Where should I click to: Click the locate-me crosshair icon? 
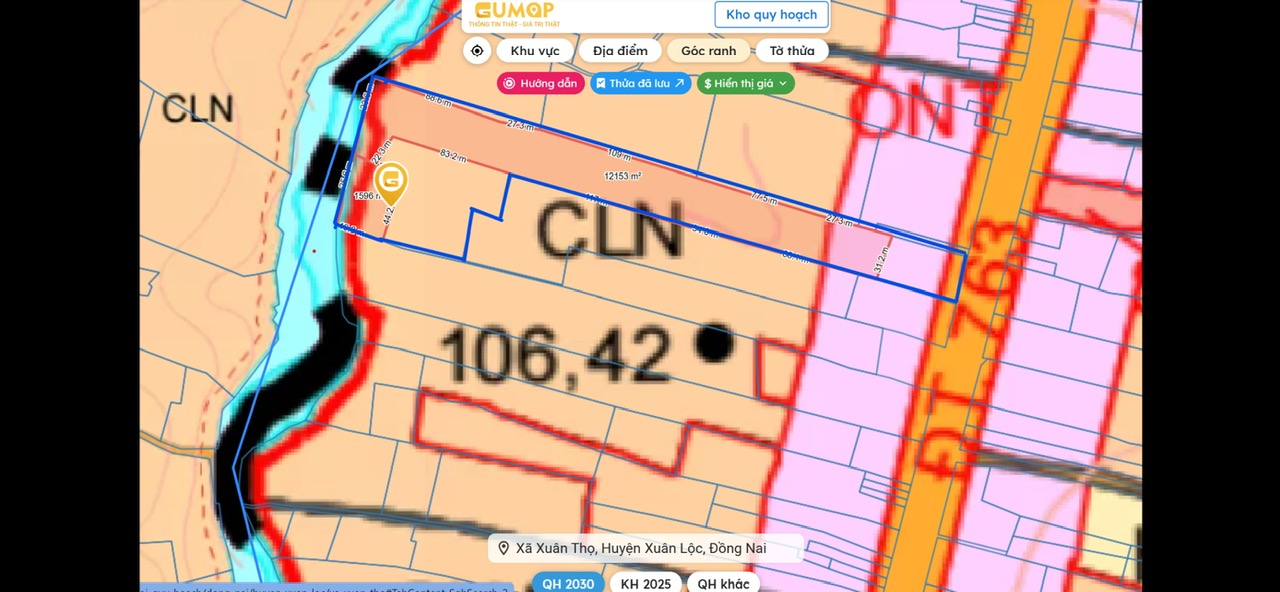pos(477,51)
